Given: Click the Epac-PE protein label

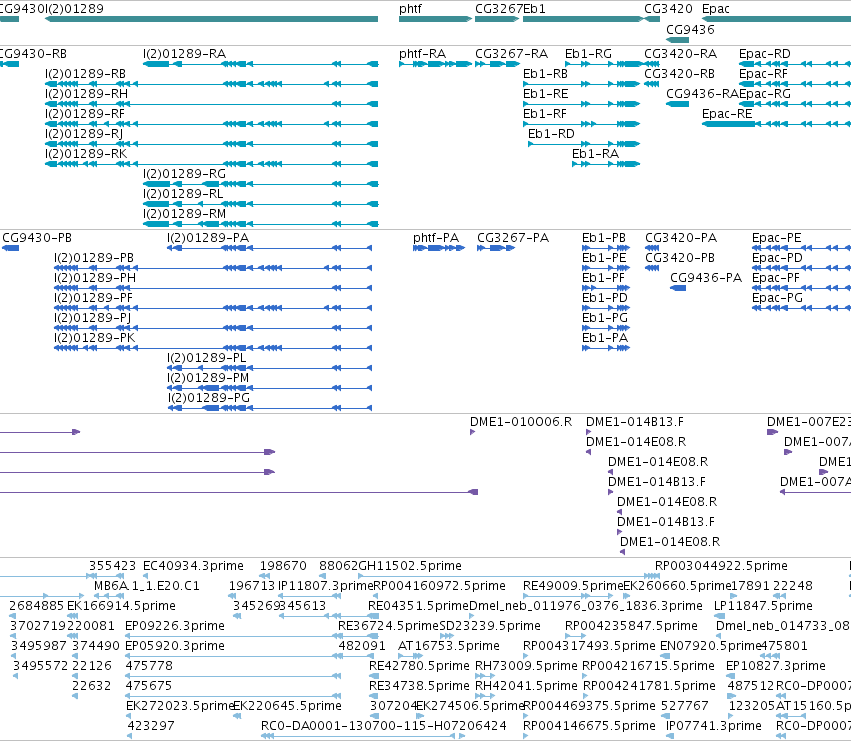Looking at the screenshot, I should pyautogui.click(x=777, y=238).
